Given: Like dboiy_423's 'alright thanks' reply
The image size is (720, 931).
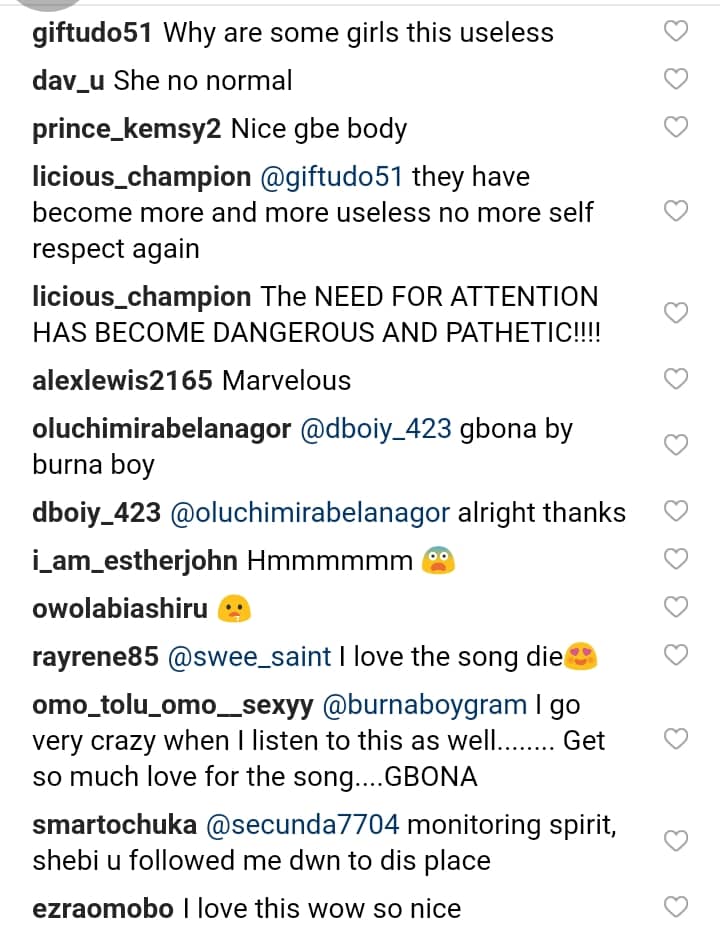Looking at the screenshot, I should 676,511.
